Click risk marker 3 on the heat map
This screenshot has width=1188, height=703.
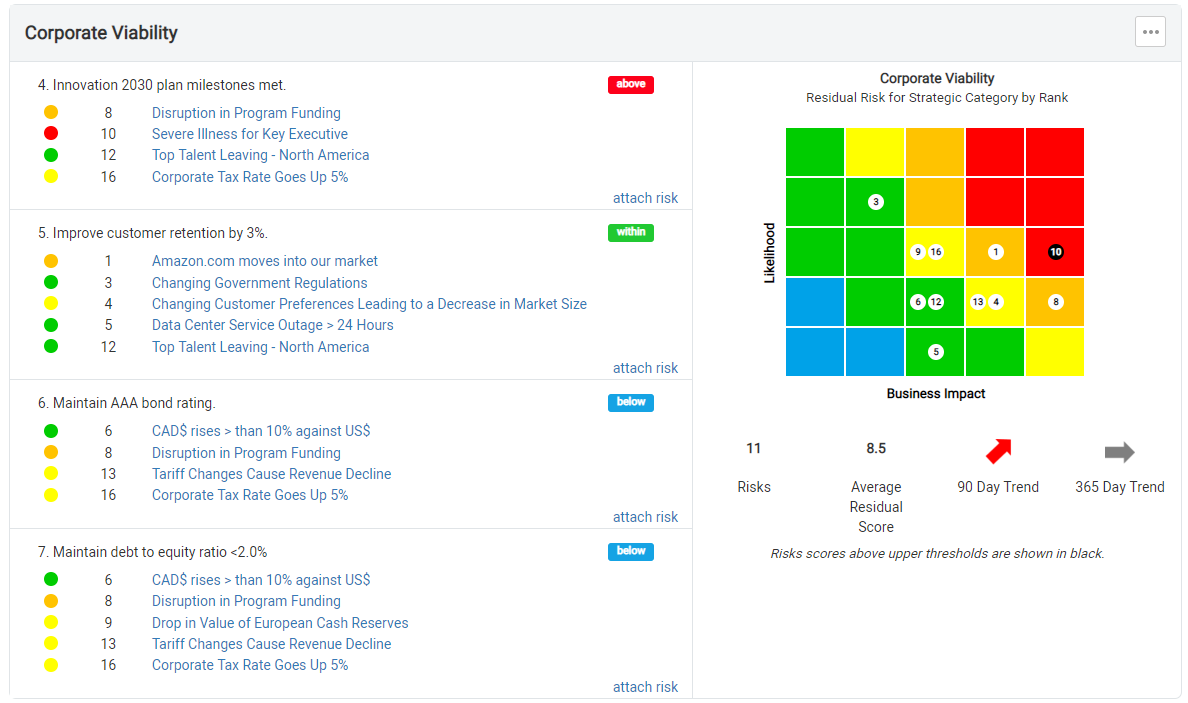[x=875, y=202]
